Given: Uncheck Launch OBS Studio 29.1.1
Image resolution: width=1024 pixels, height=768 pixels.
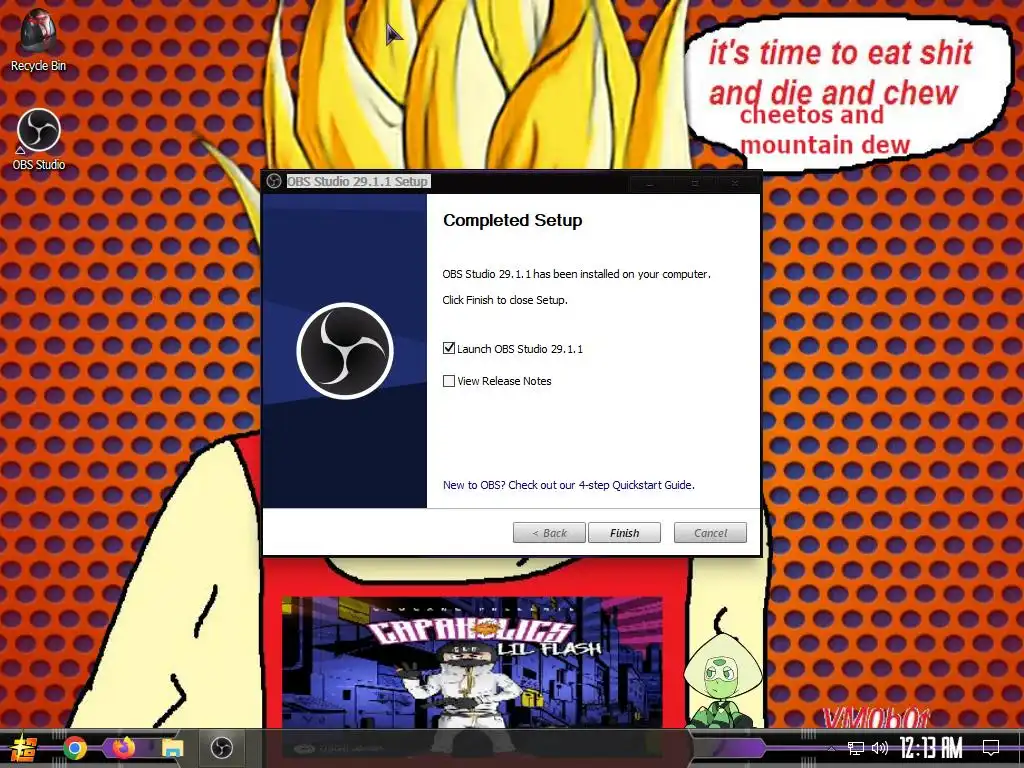Looking at the screenshot, I should point(449,348).
